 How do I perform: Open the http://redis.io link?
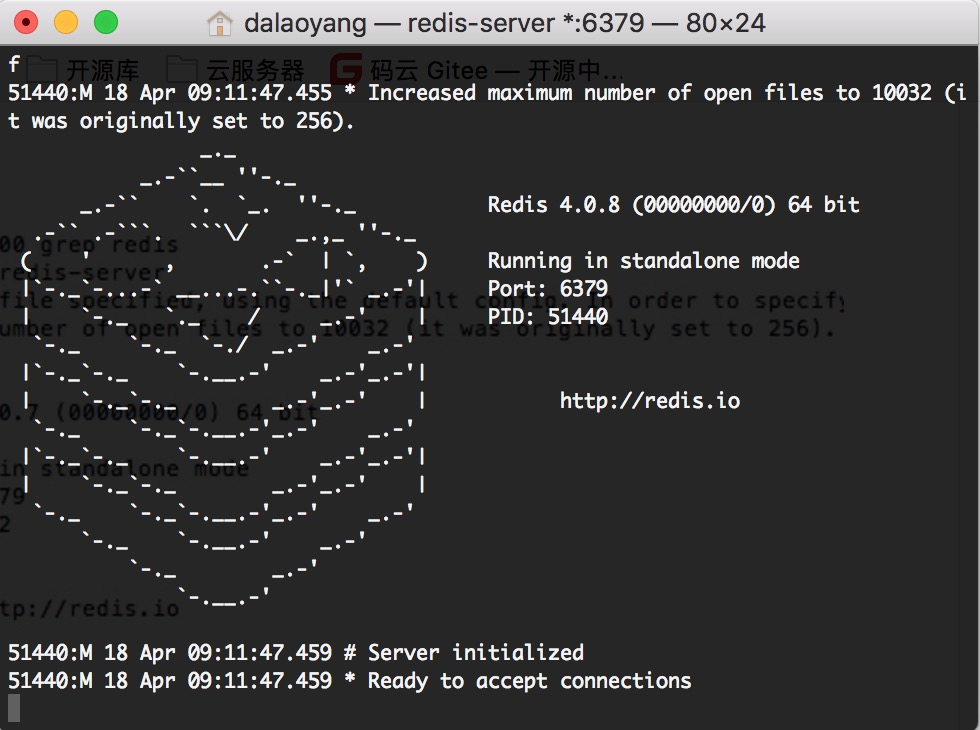[x=650, y=400]
